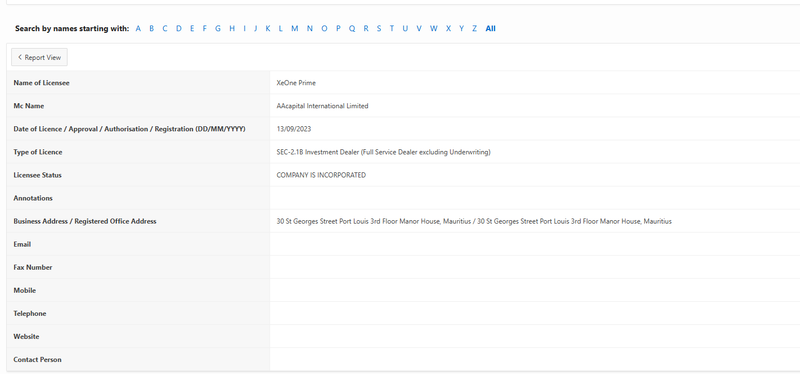Click the Annotations label
Viewport: 800px width, 374px height.
coord(33,198)
